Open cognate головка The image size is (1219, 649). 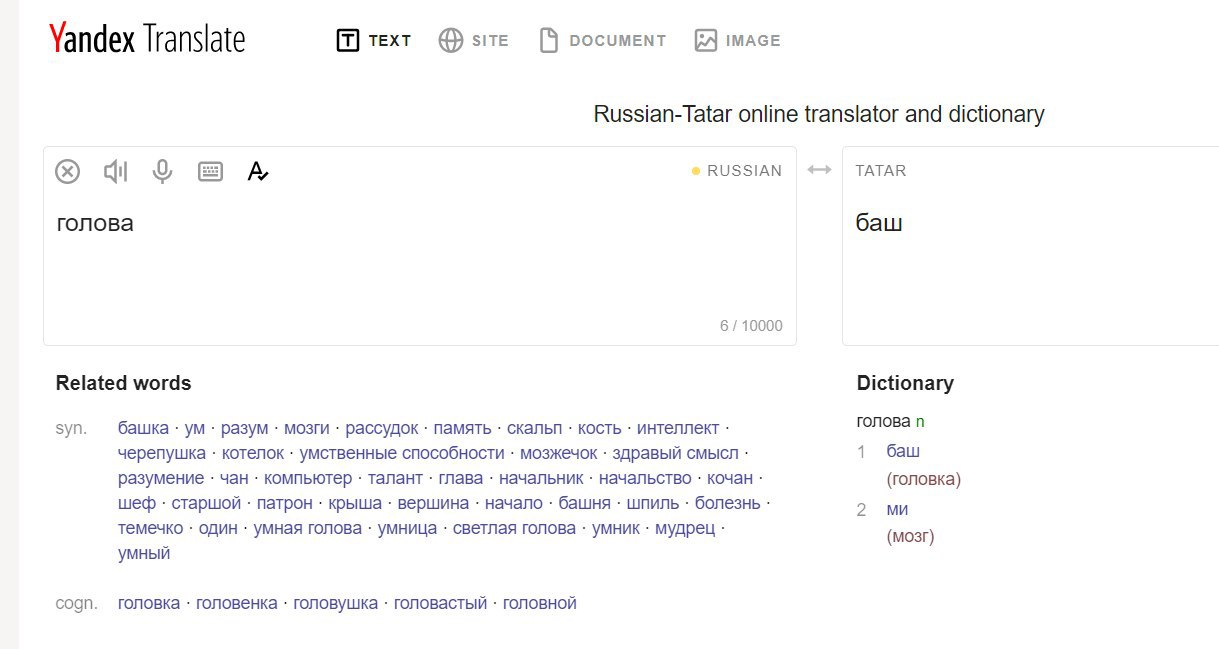(x=149, y=603)
